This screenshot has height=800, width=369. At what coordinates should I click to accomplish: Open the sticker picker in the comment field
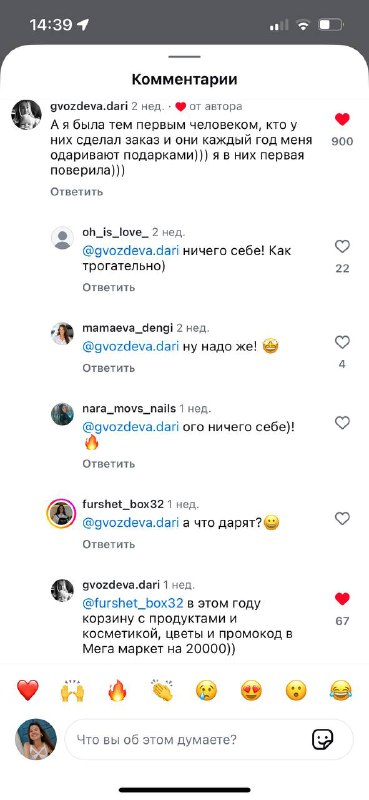pyautogui.click(x=323, y=739)
